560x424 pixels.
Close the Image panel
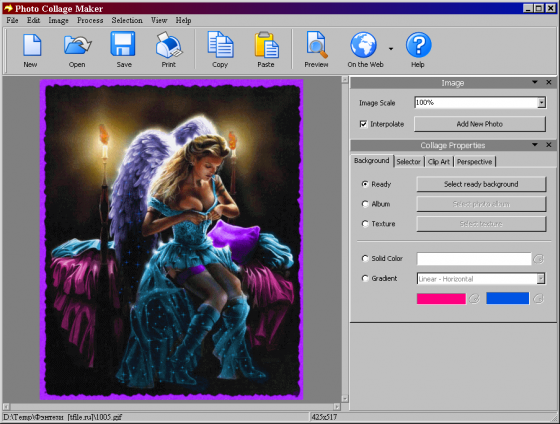pyautogui.click(x=549, y=83)
